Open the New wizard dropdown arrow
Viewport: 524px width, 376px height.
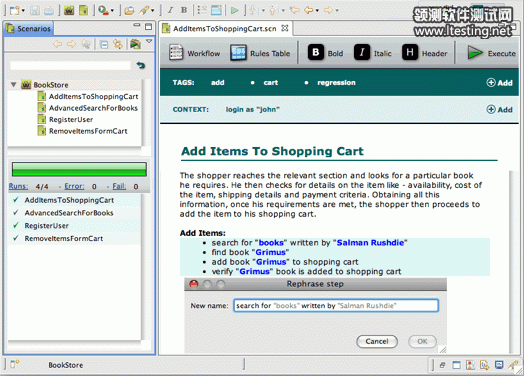tap(23, 11)
